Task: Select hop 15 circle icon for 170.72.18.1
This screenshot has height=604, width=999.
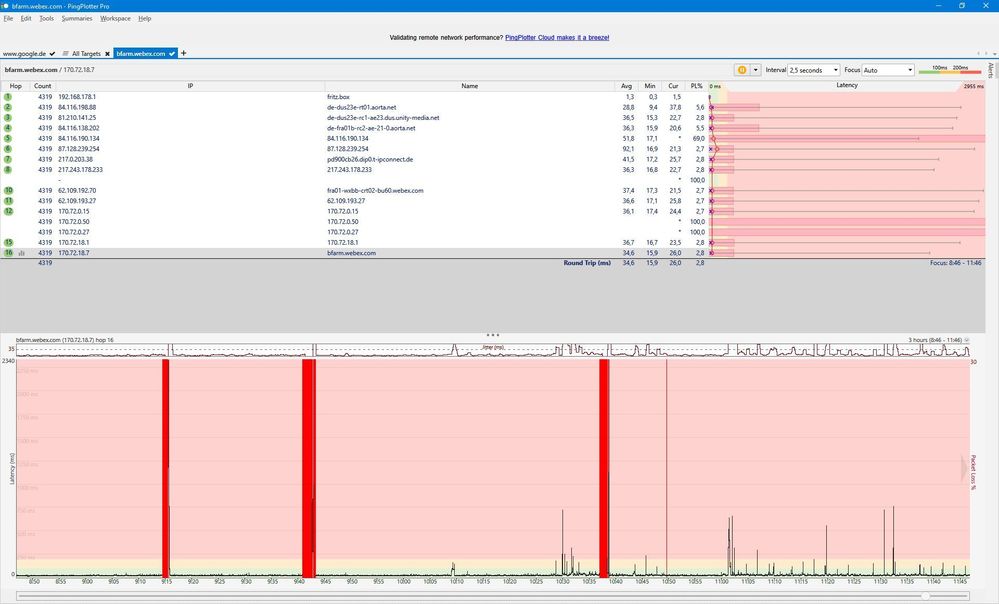Action: tap(8, 242)
